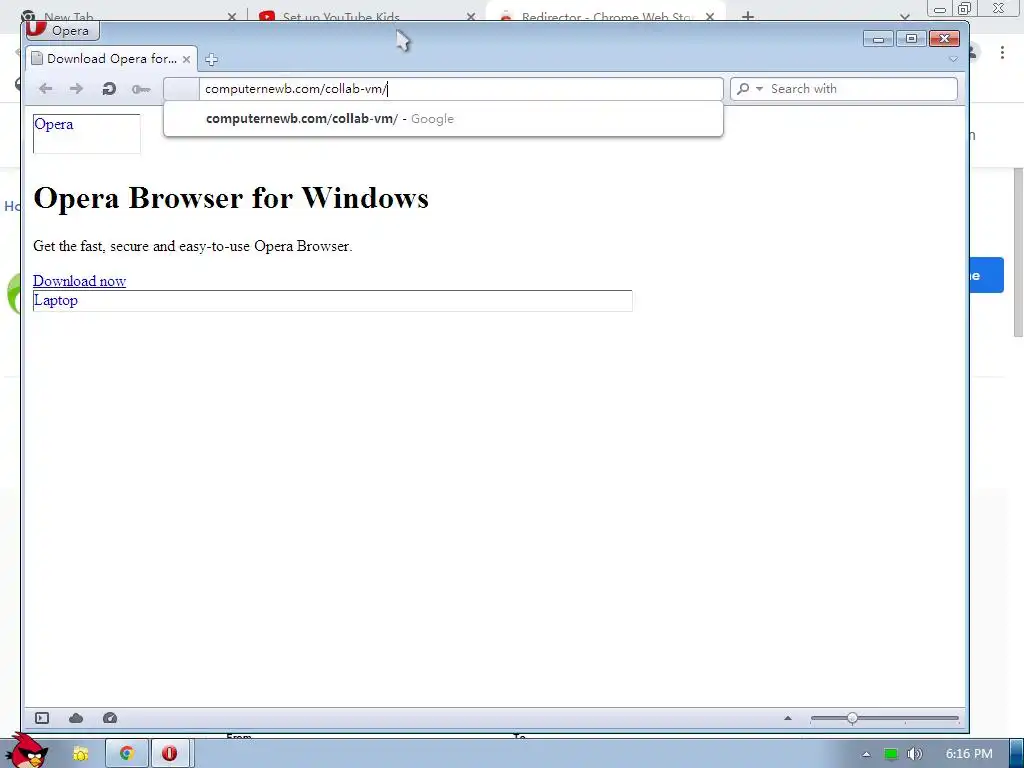Click the blue button in the Chrome page
Viewport: 1024px width, 768px height.
coord(986,275)
